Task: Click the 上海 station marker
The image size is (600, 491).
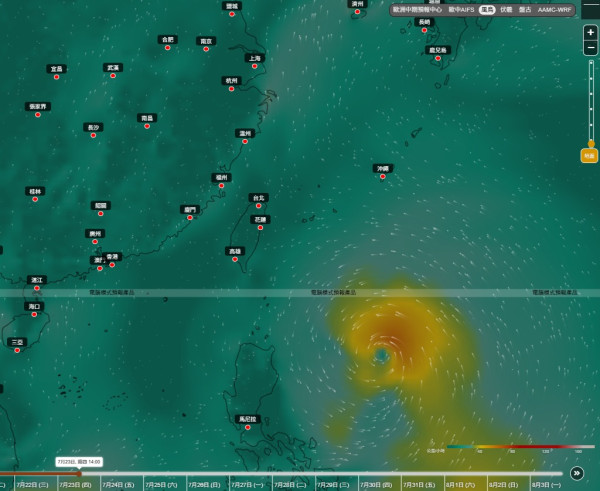Action: (255, 66)
